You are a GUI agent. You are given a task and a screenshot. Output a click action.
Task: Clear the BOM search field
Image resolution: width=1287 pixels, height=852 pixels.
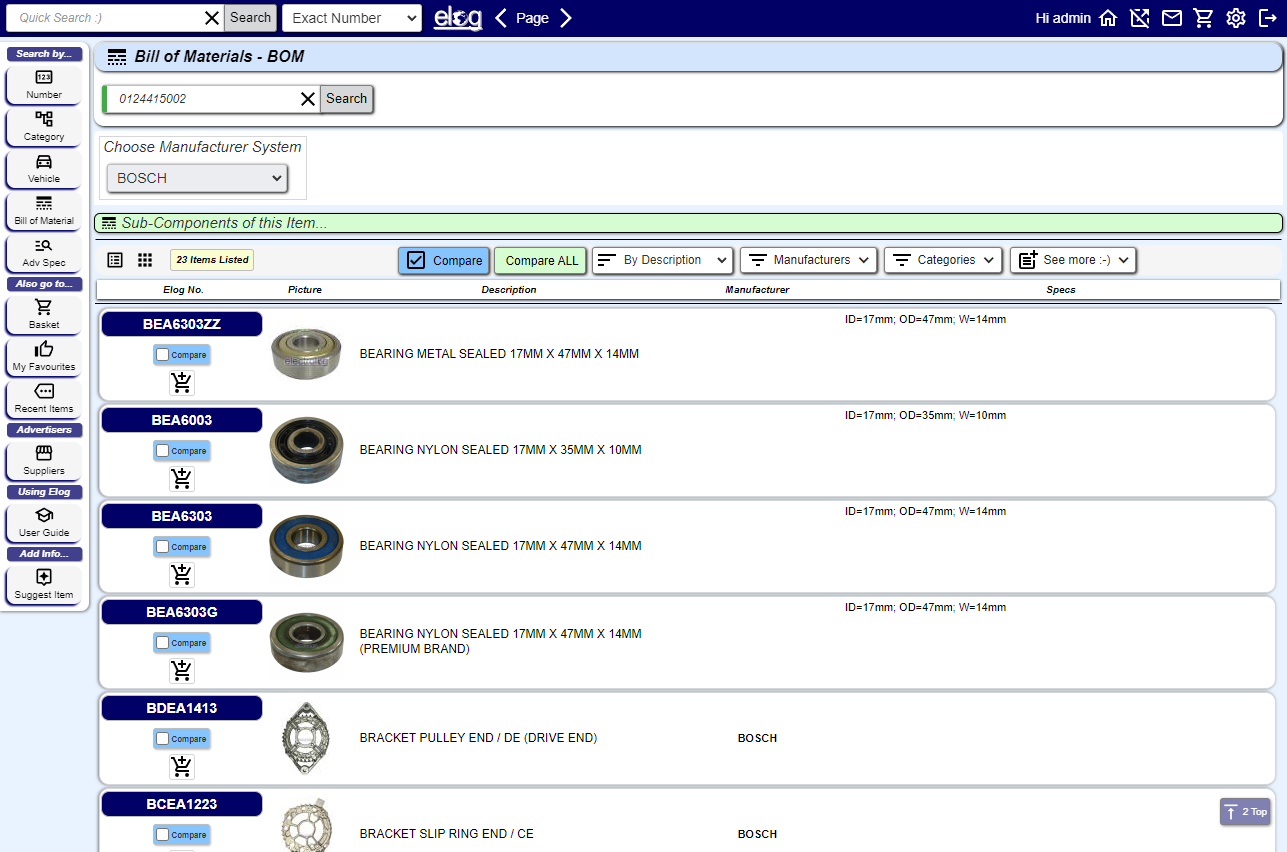coord(307,99)
